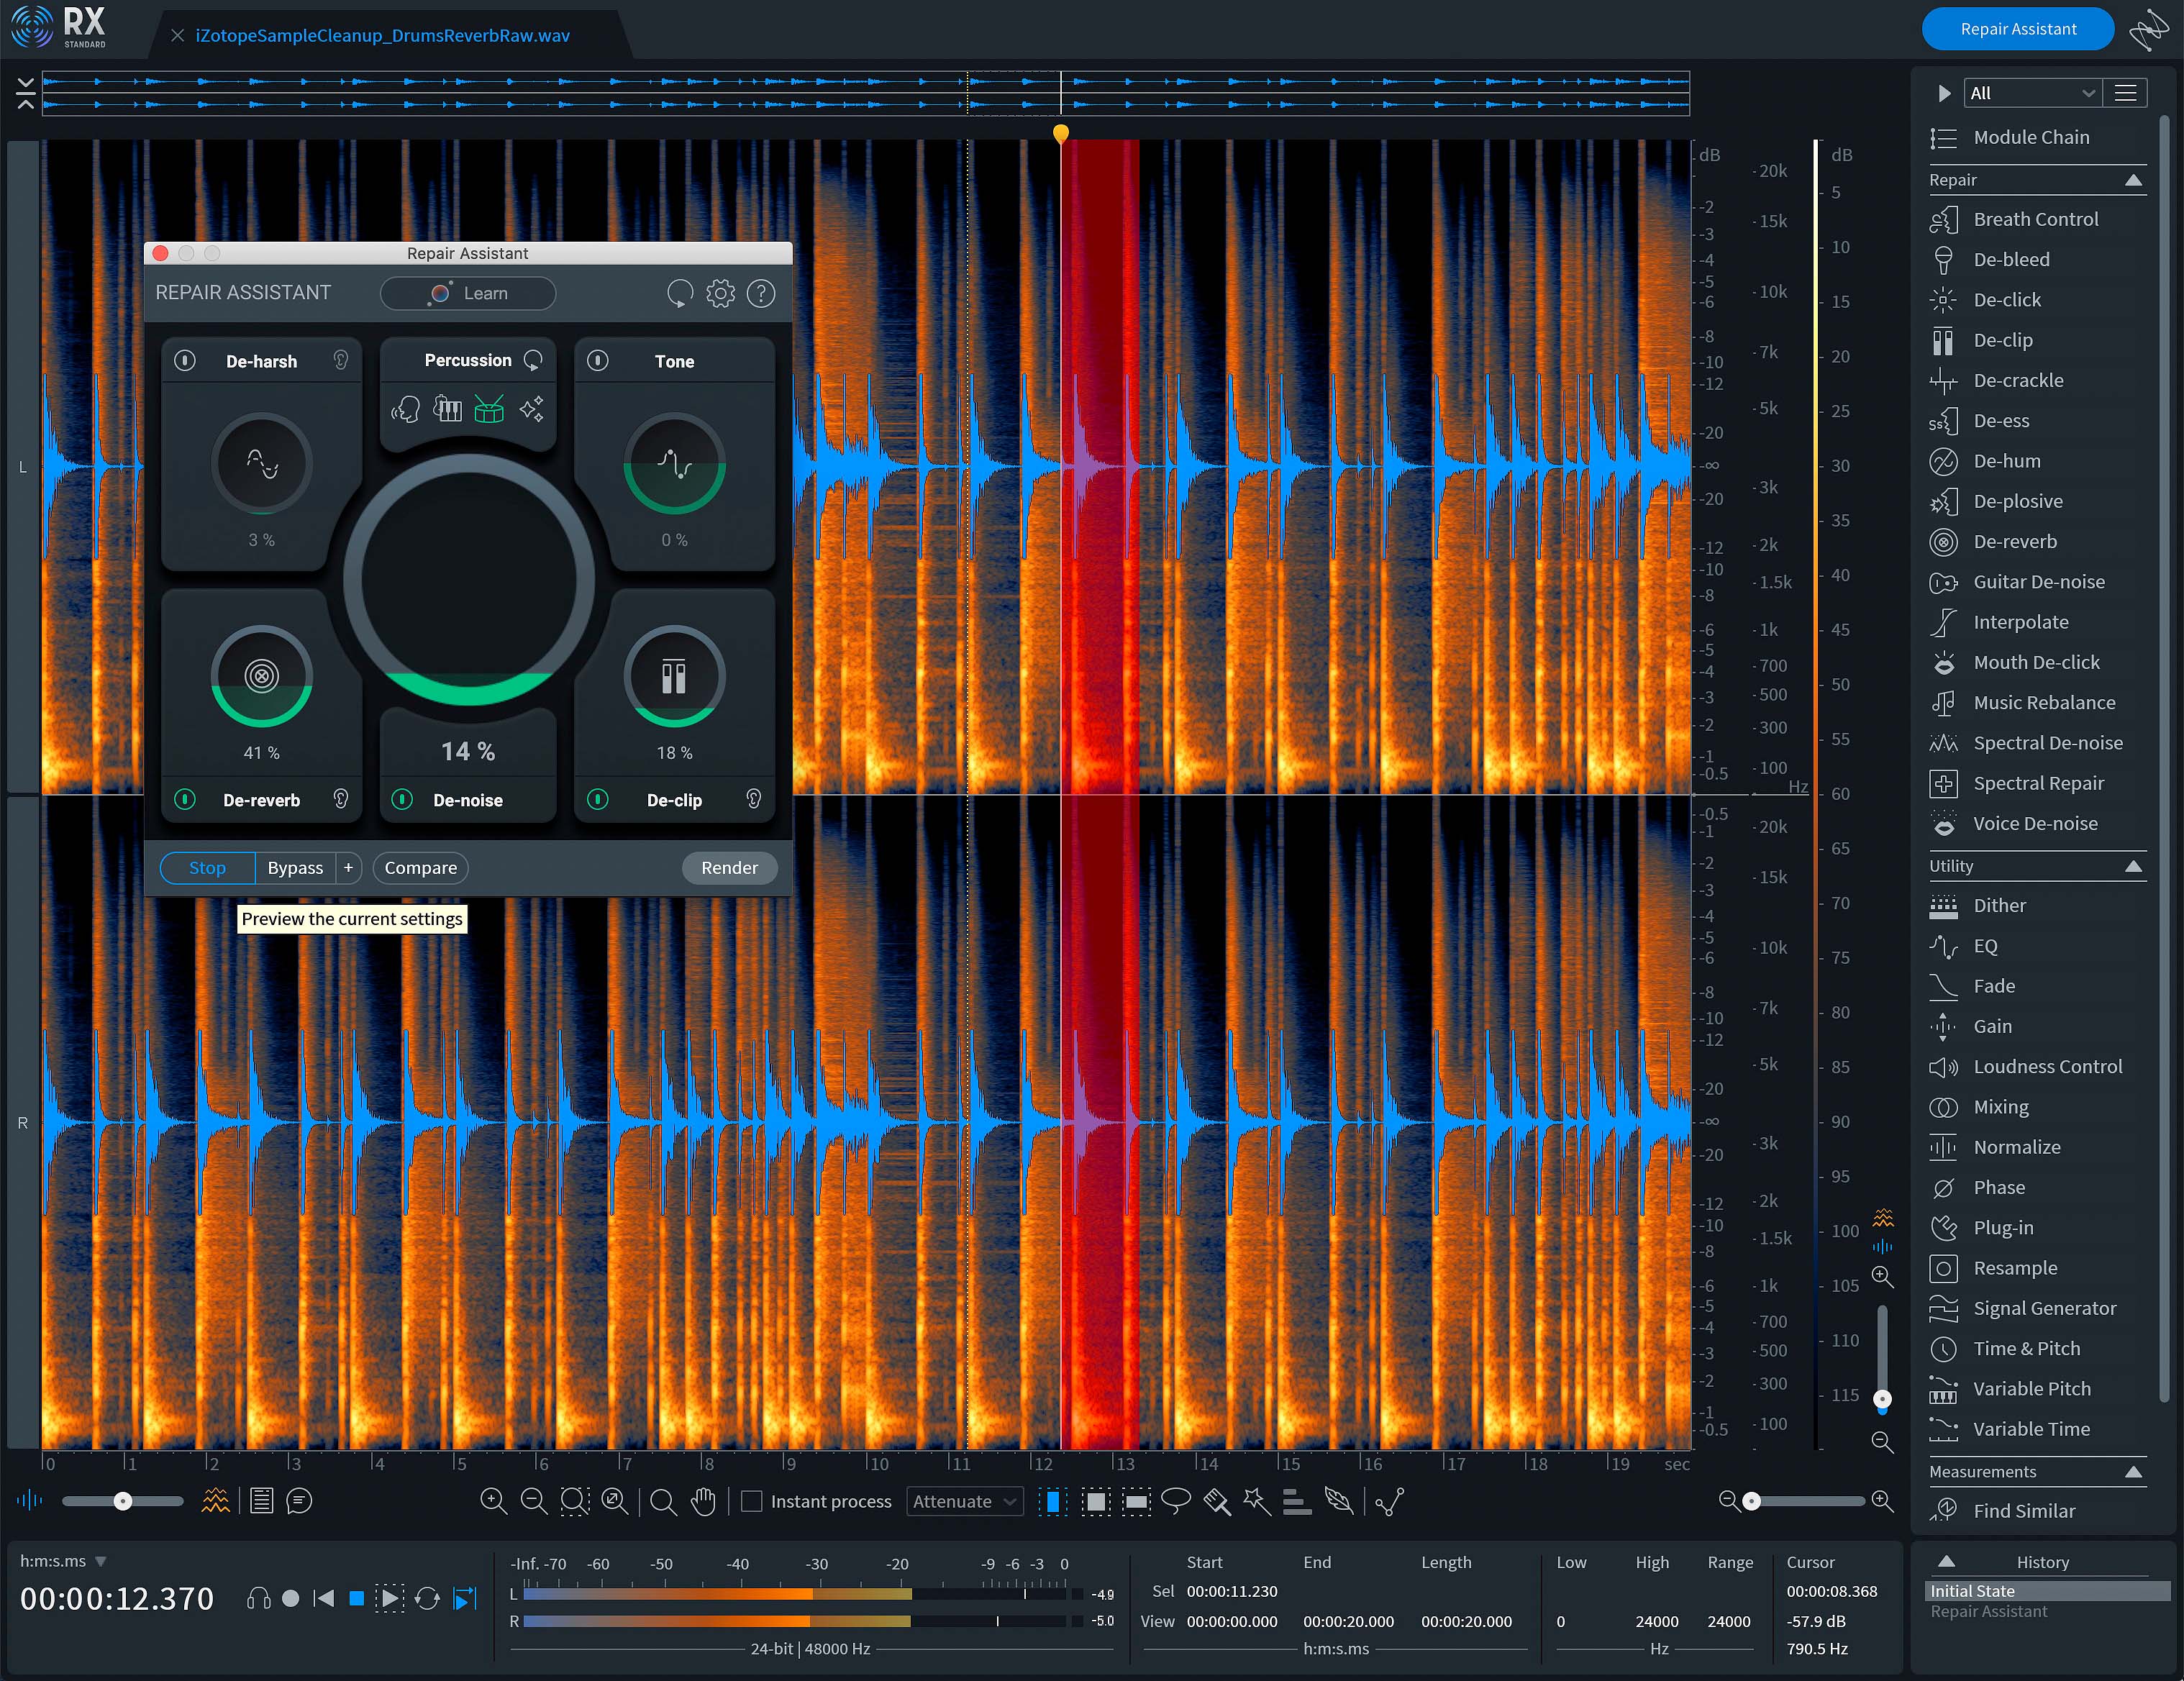Select the Harmonics selection tool
The height and width of the screenshot is (1681, 2184).
(x=1297, y=1501)
